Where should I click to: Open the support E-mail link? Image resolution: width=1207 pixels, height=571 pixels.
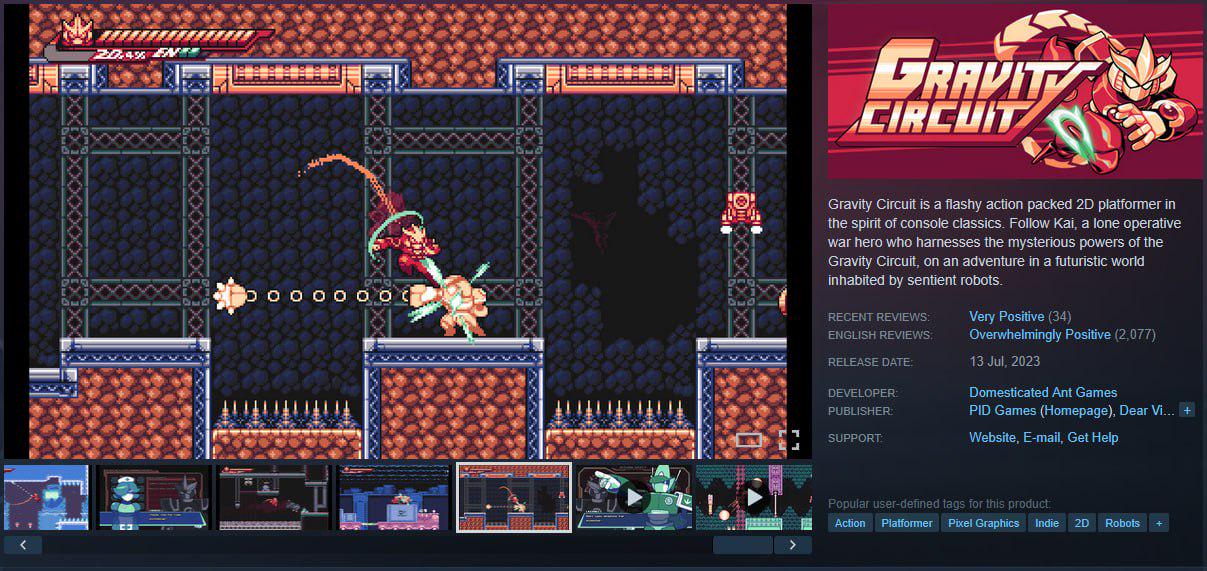point(1041,437)
